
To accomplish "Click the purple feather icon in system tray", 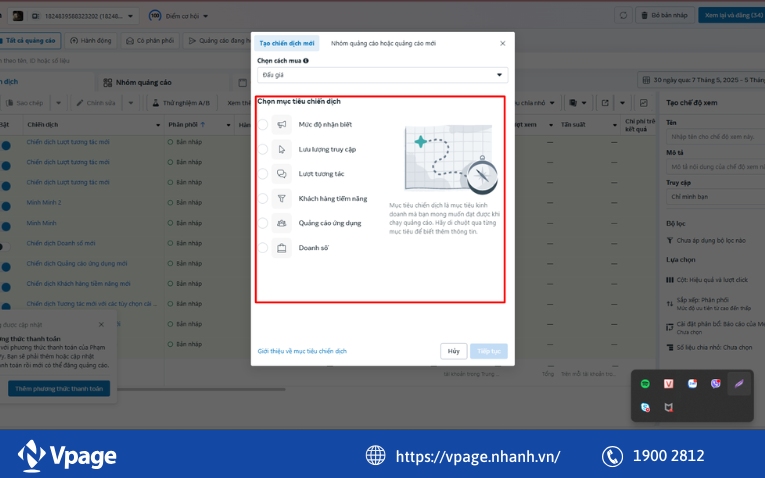I will (x=739, y=384).
